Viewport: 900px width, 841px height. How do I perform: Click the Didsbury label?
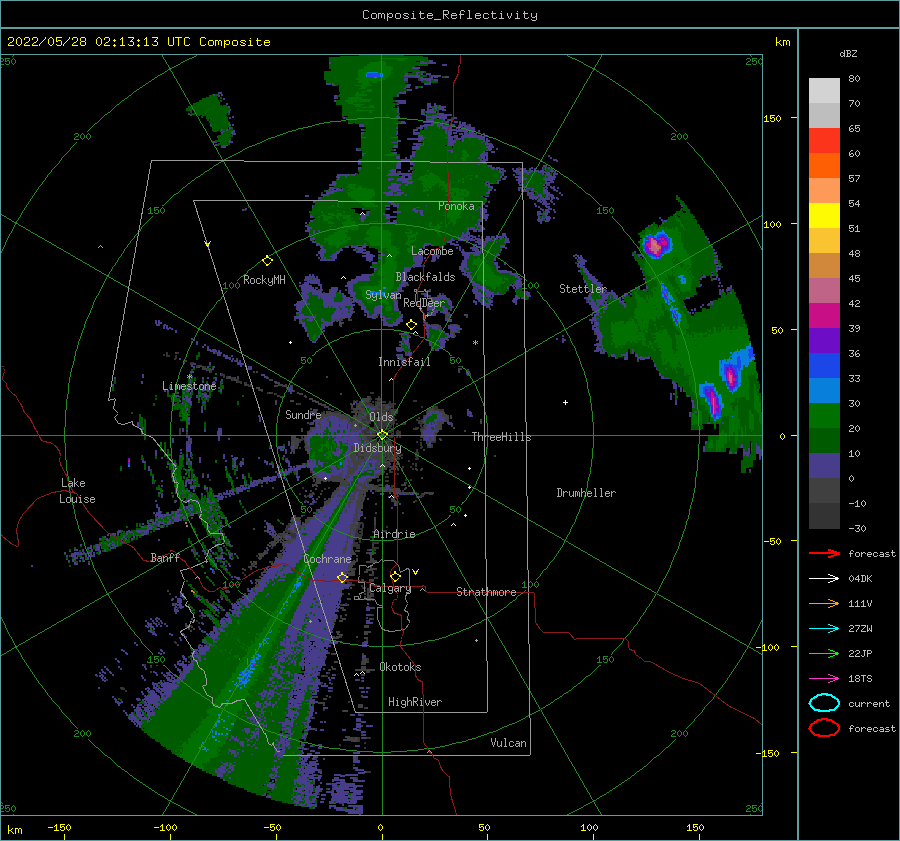[377, 448]
